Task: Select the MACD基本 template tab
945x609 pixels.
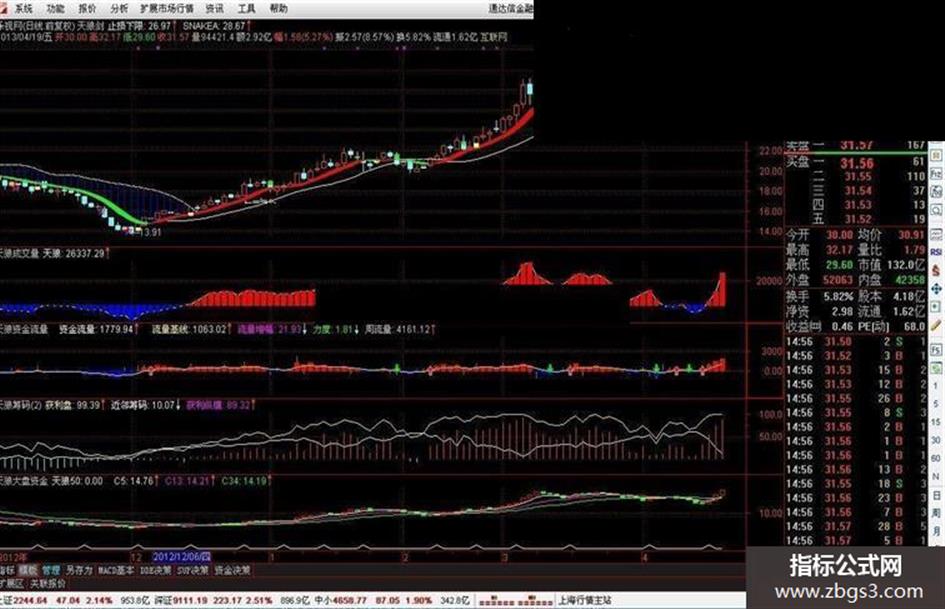Action: pos(115,570)
